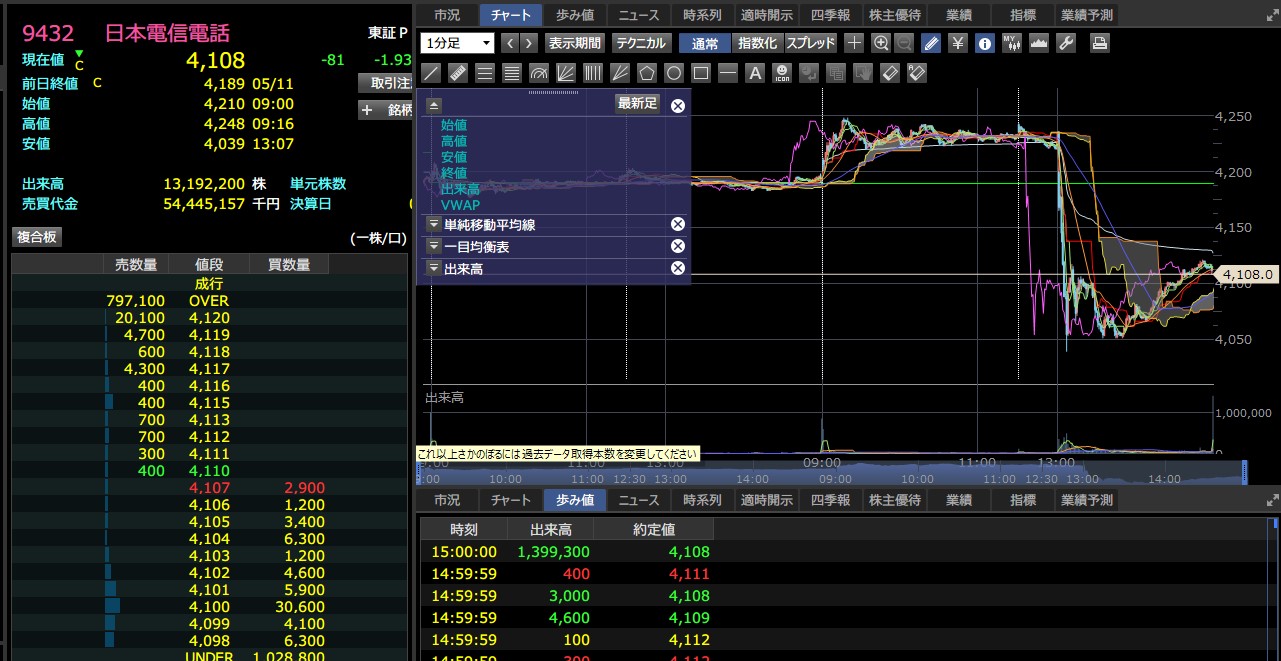
Task: Maximize the lower 歩み値 panel
Action: [1272, 500]
